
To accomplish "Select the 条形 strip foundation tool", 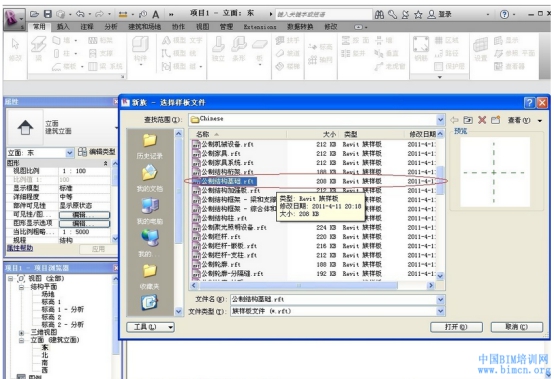I will pos(239,49).
